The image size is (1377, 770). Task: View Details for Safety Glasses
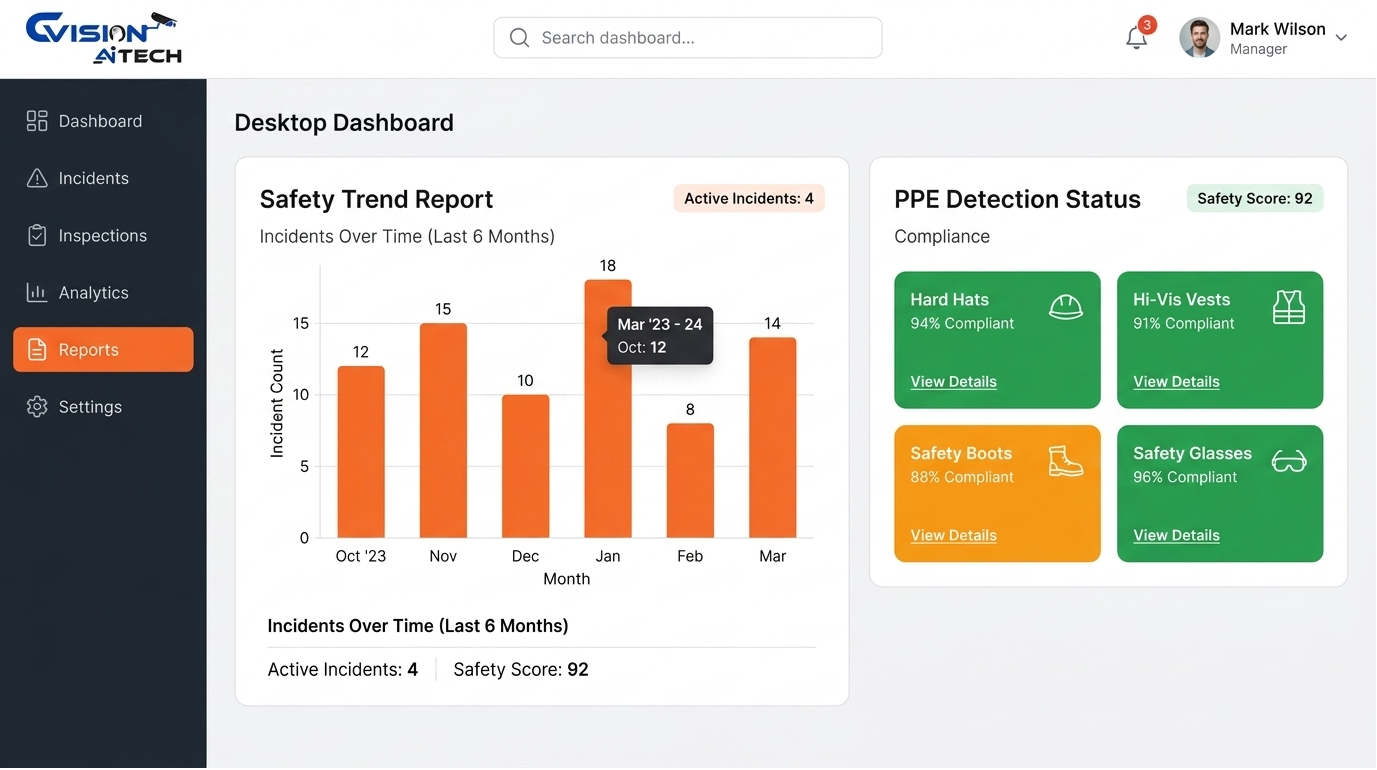[x=1177, y=536]
